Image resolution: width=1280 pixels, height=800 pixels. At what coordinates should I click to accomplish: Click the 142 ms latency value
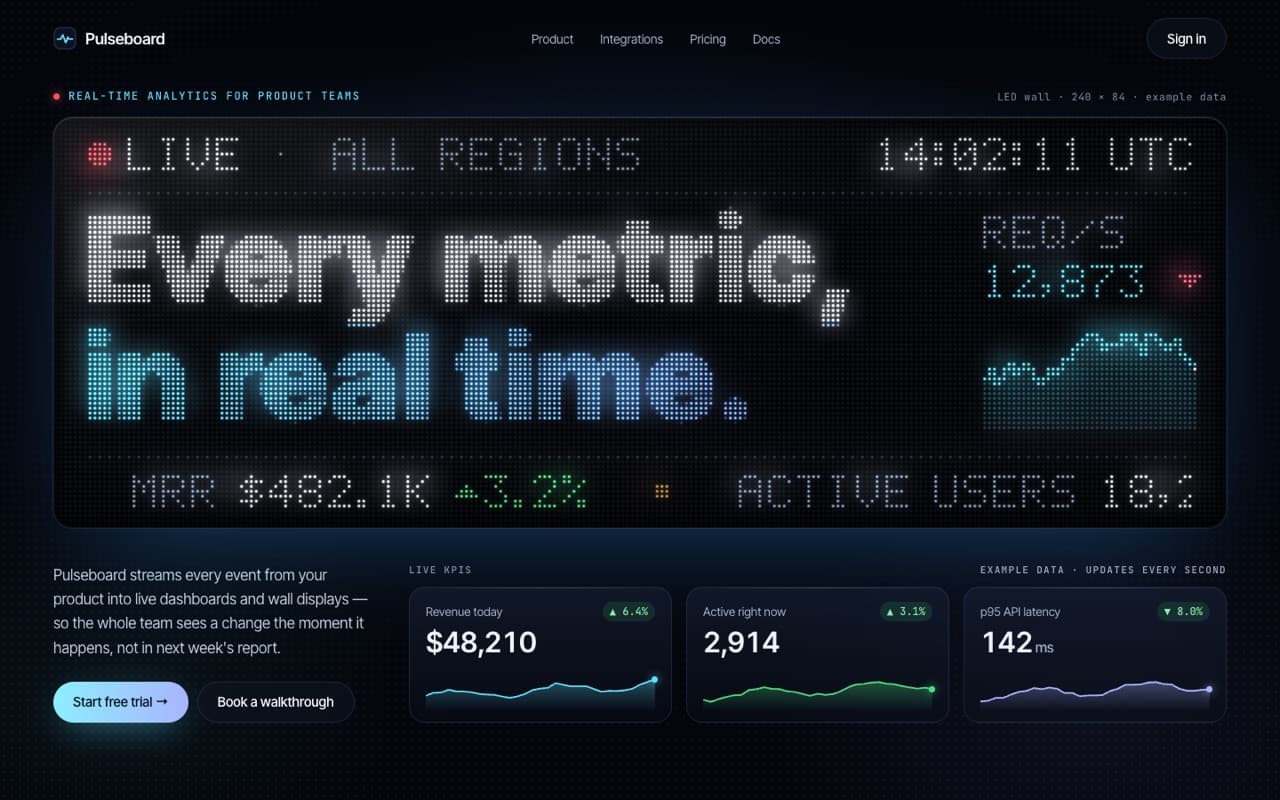[x=1017, y=643]
